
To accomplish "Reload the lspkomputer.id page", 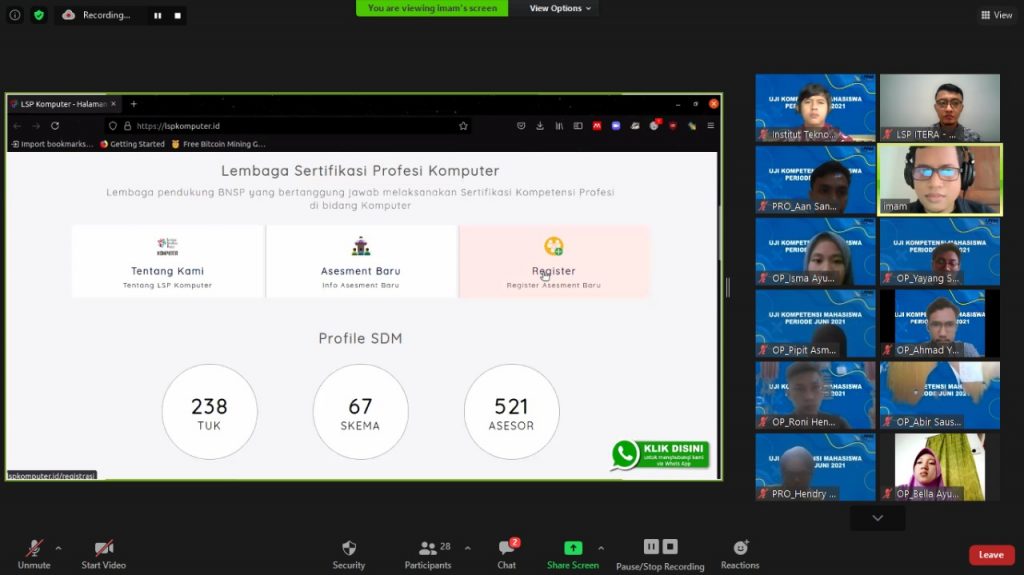I will point(55,125).
